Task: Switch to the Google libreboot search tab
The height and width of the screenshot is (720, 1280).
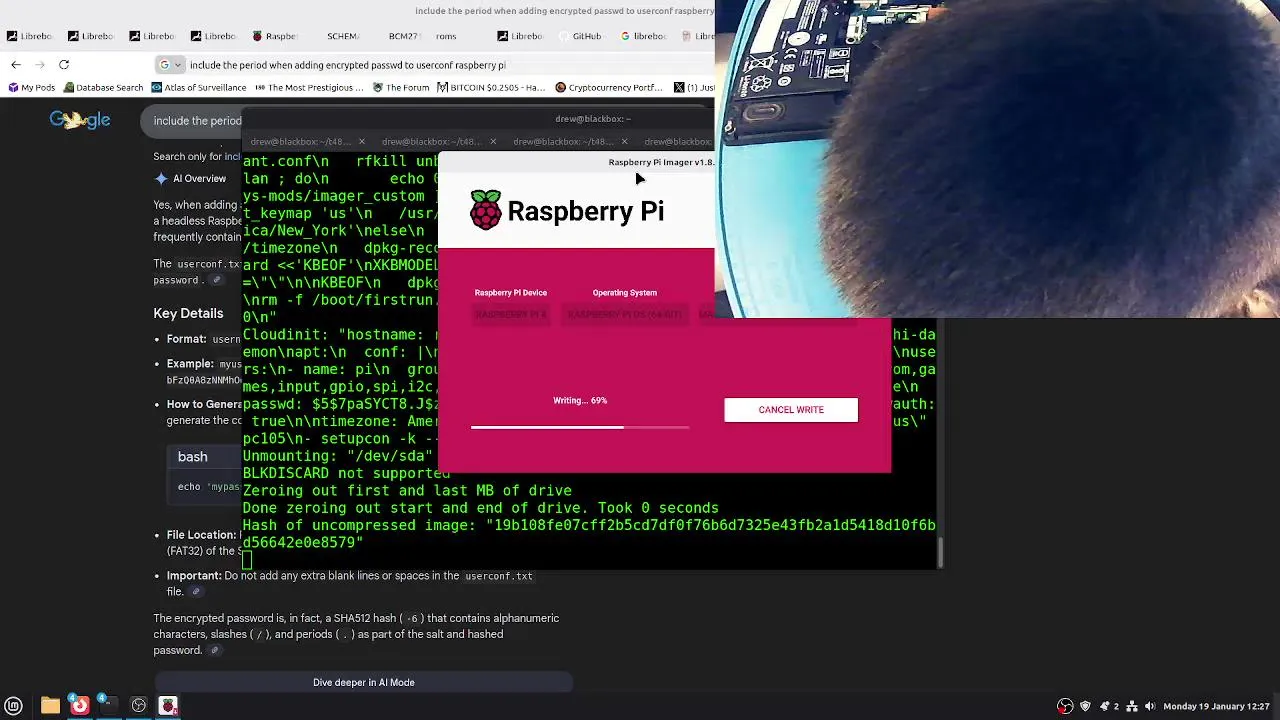Action: click(642, 36)
